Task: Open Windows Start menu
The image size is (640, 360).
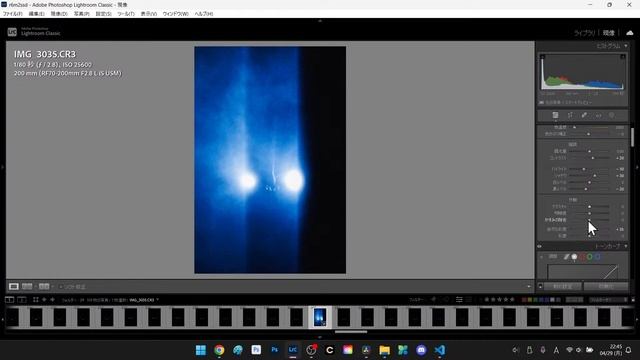Action: 201,350
